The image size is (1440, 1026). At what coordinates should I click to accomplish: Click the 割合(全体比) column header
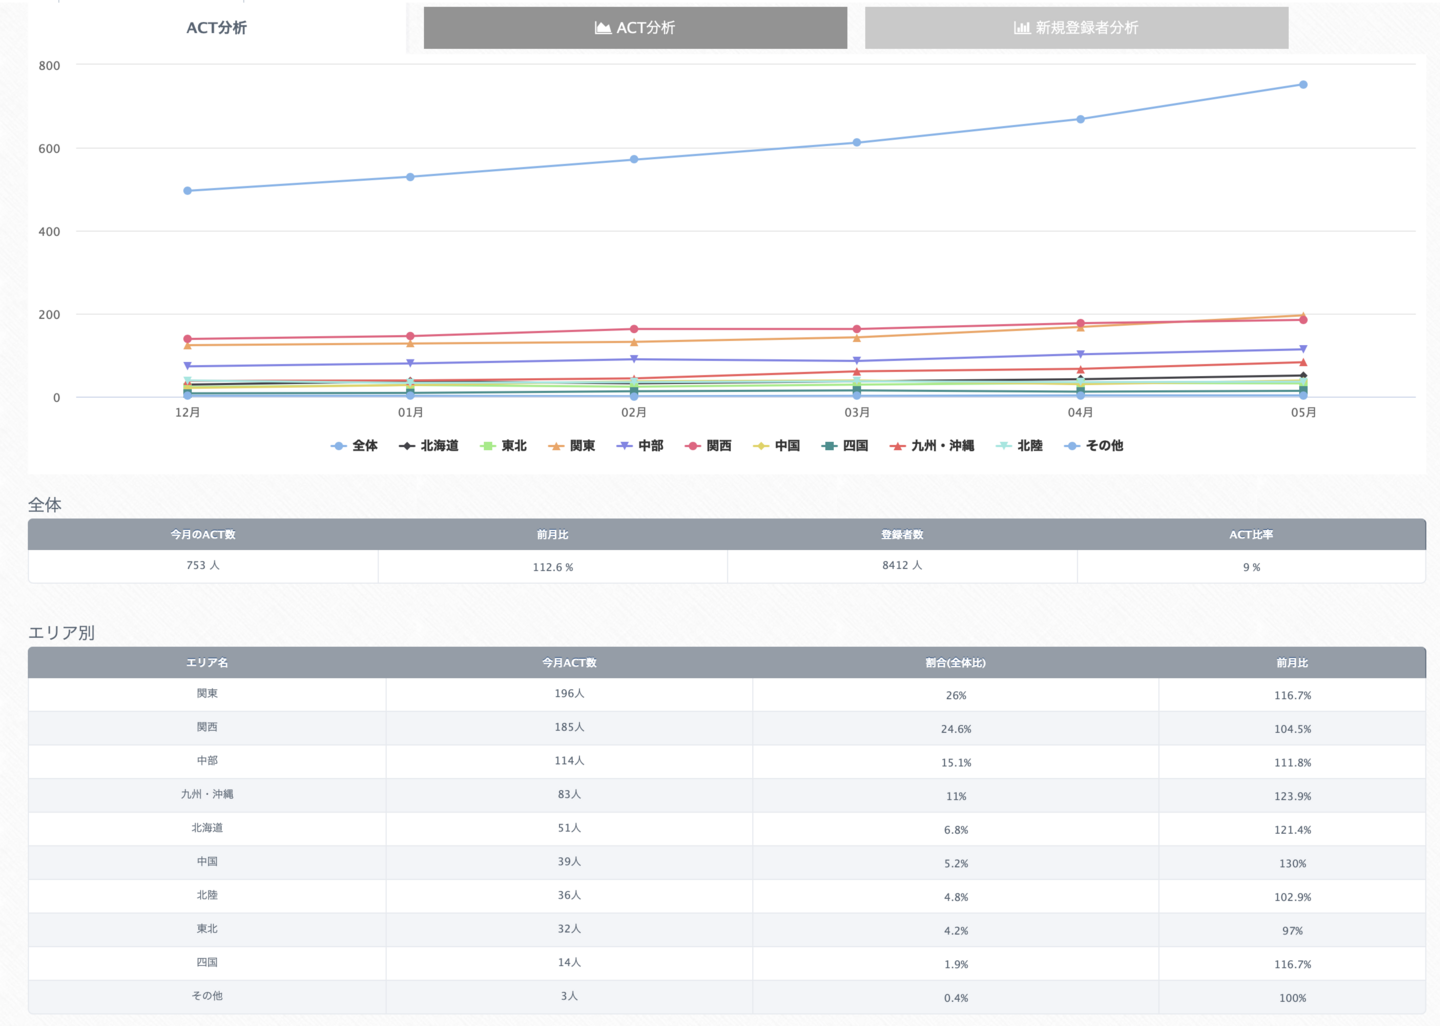click(955, 663)
